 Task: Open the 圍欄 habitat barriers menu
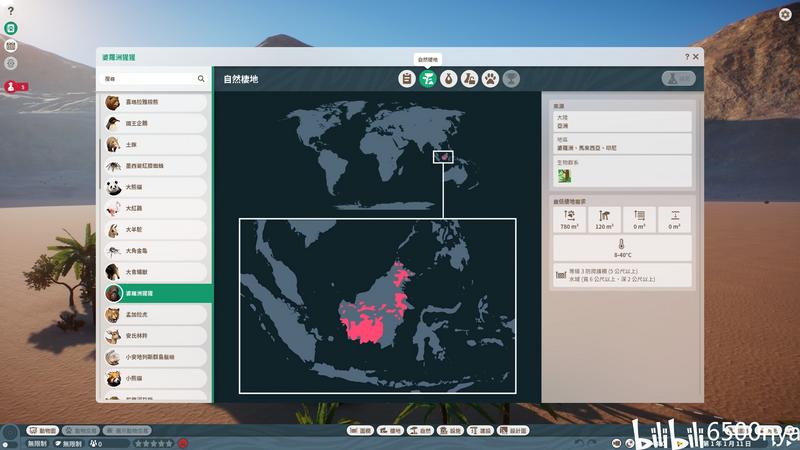tap(360, 431)
